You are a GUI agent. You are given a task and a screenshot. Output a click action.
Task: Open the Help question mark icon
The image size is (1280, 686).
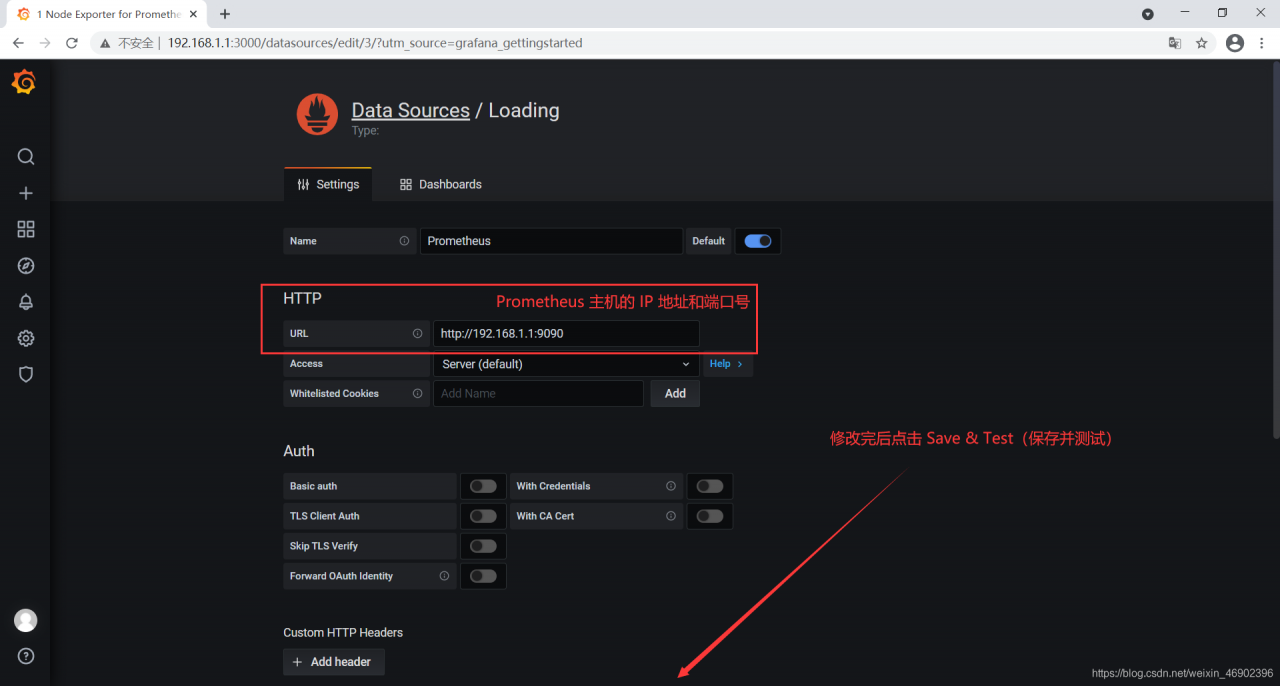click(x=26, y=656)
